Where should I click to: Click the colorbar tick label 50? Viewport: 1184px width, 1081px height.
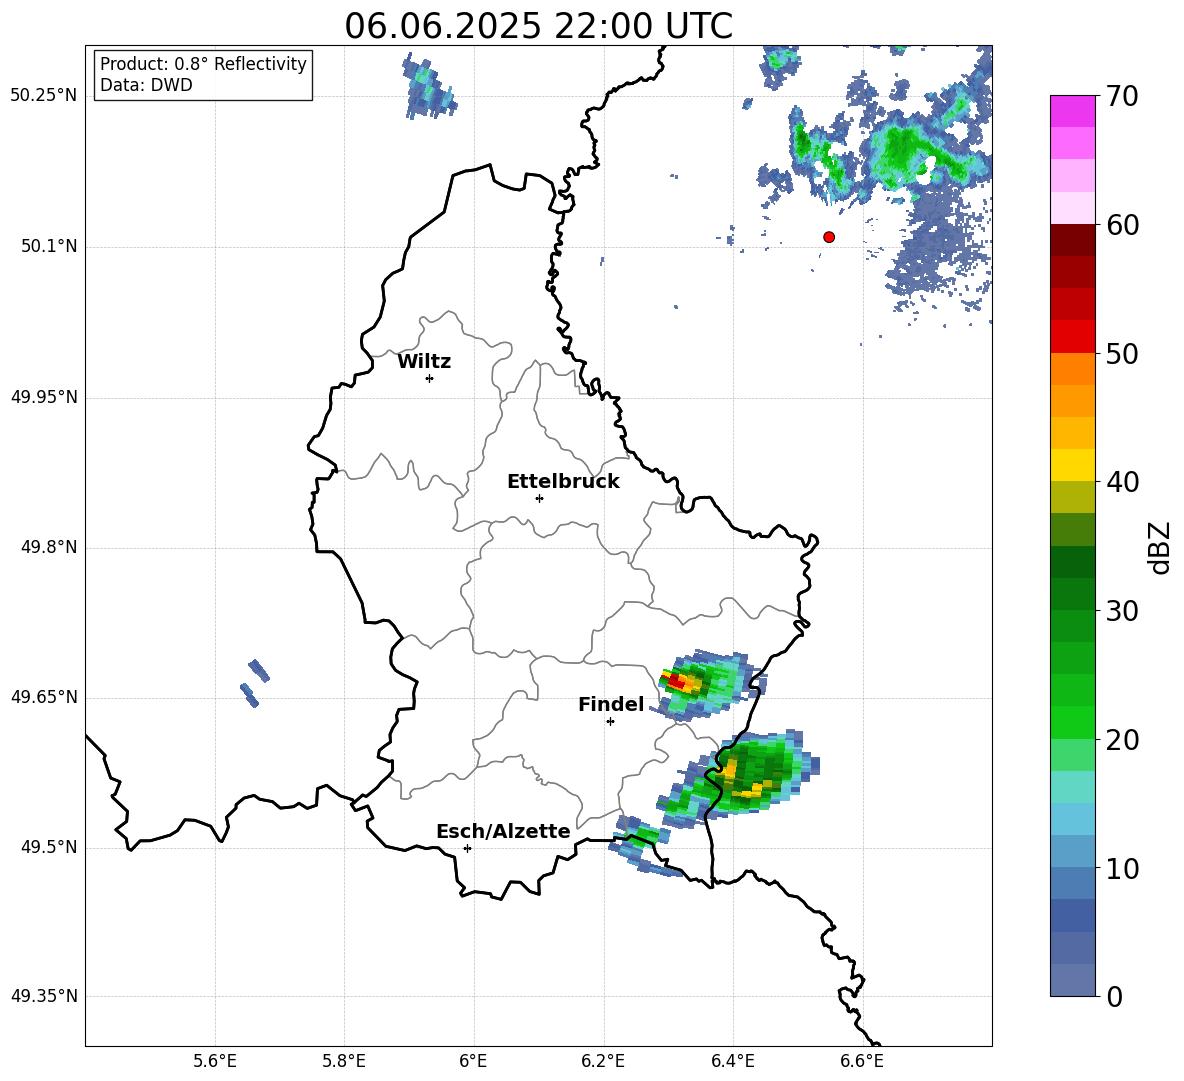[x=1122, y=354]
